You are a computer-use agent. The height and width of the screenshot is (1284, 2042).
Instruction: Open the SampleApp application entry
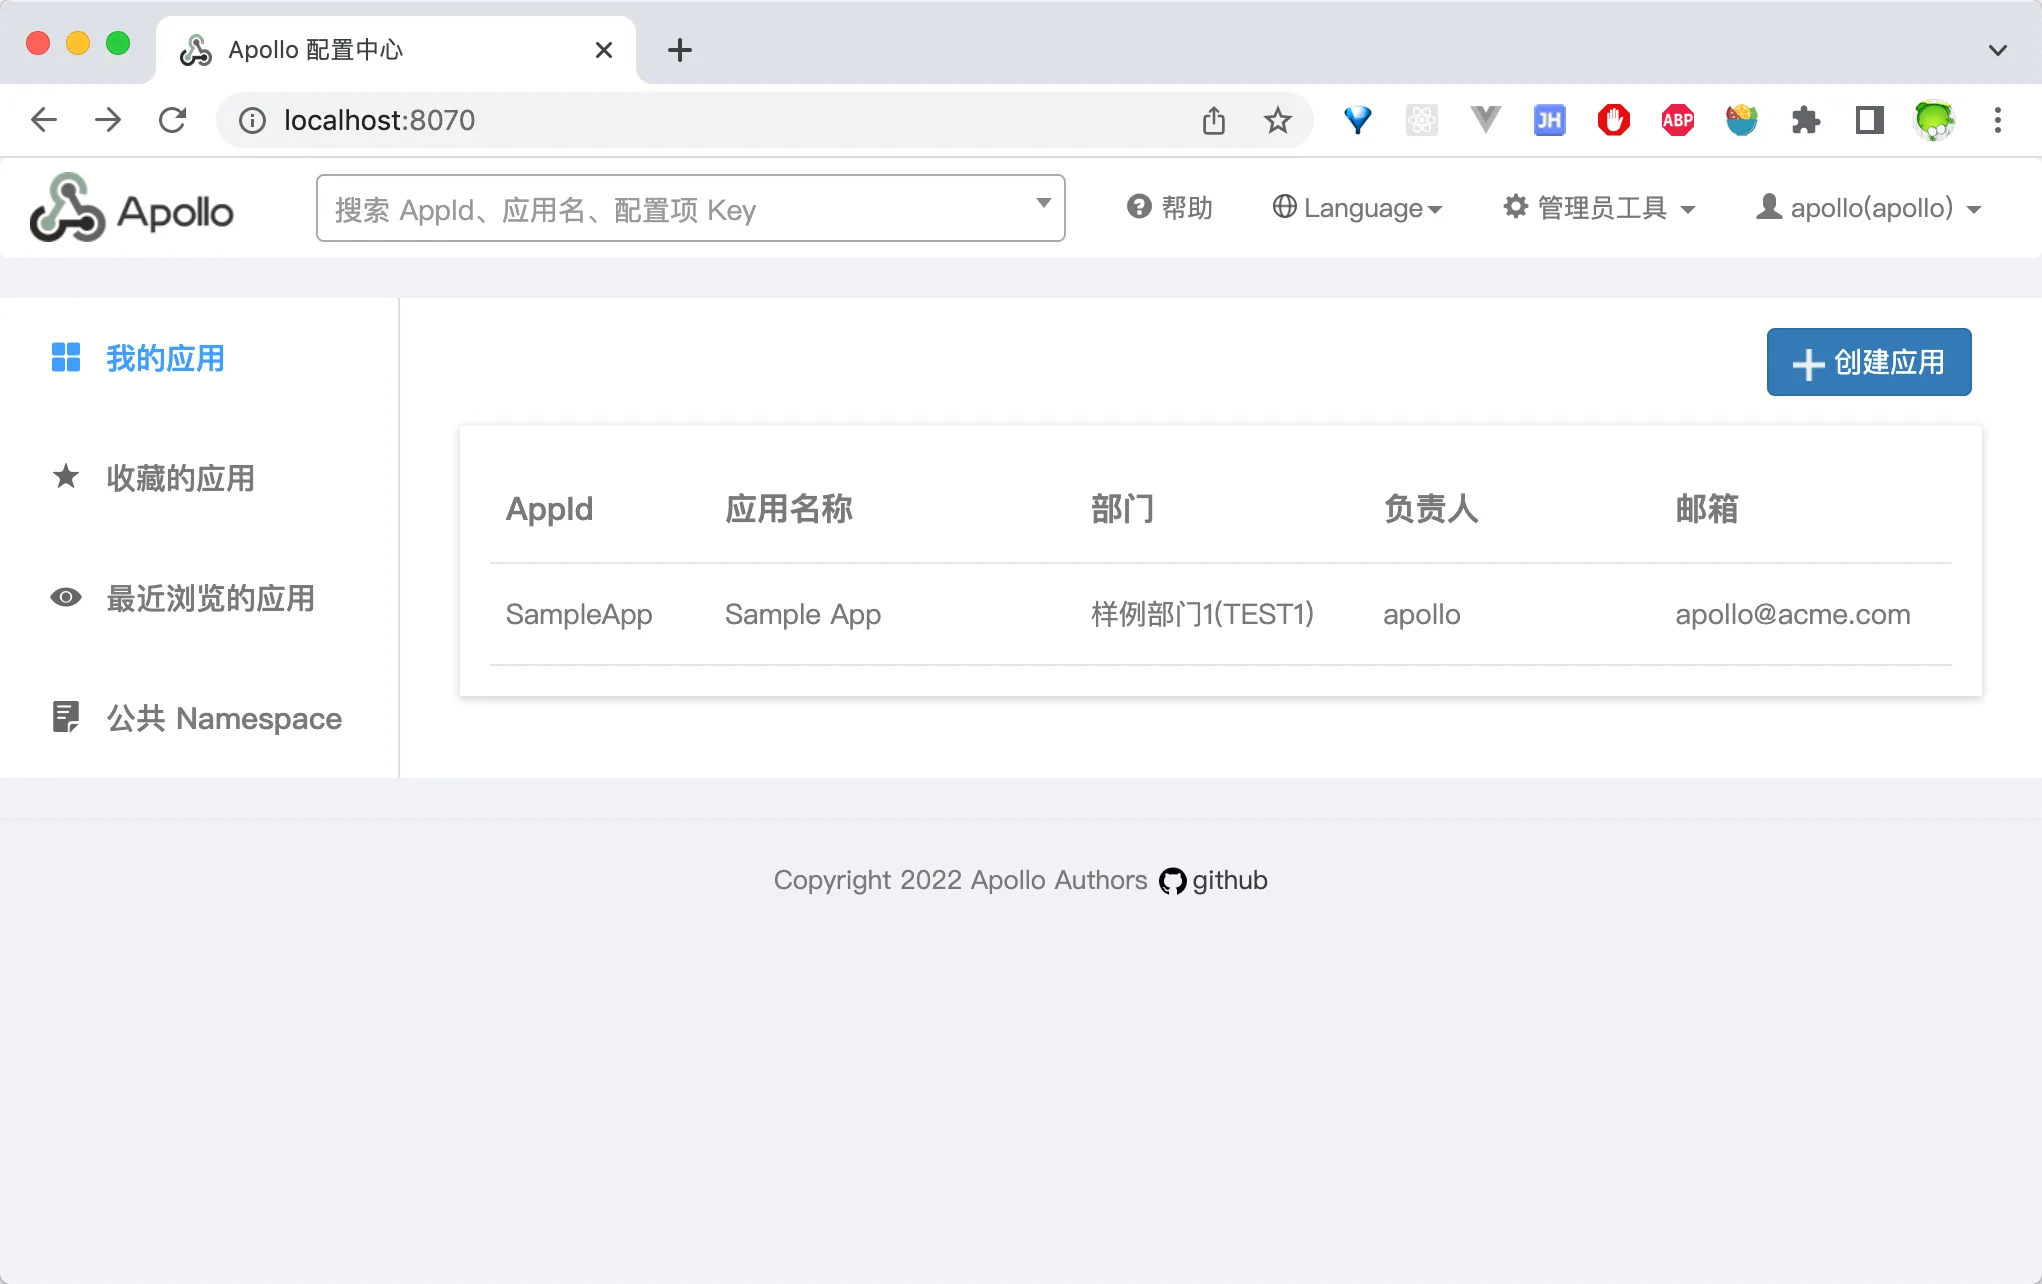579,614
